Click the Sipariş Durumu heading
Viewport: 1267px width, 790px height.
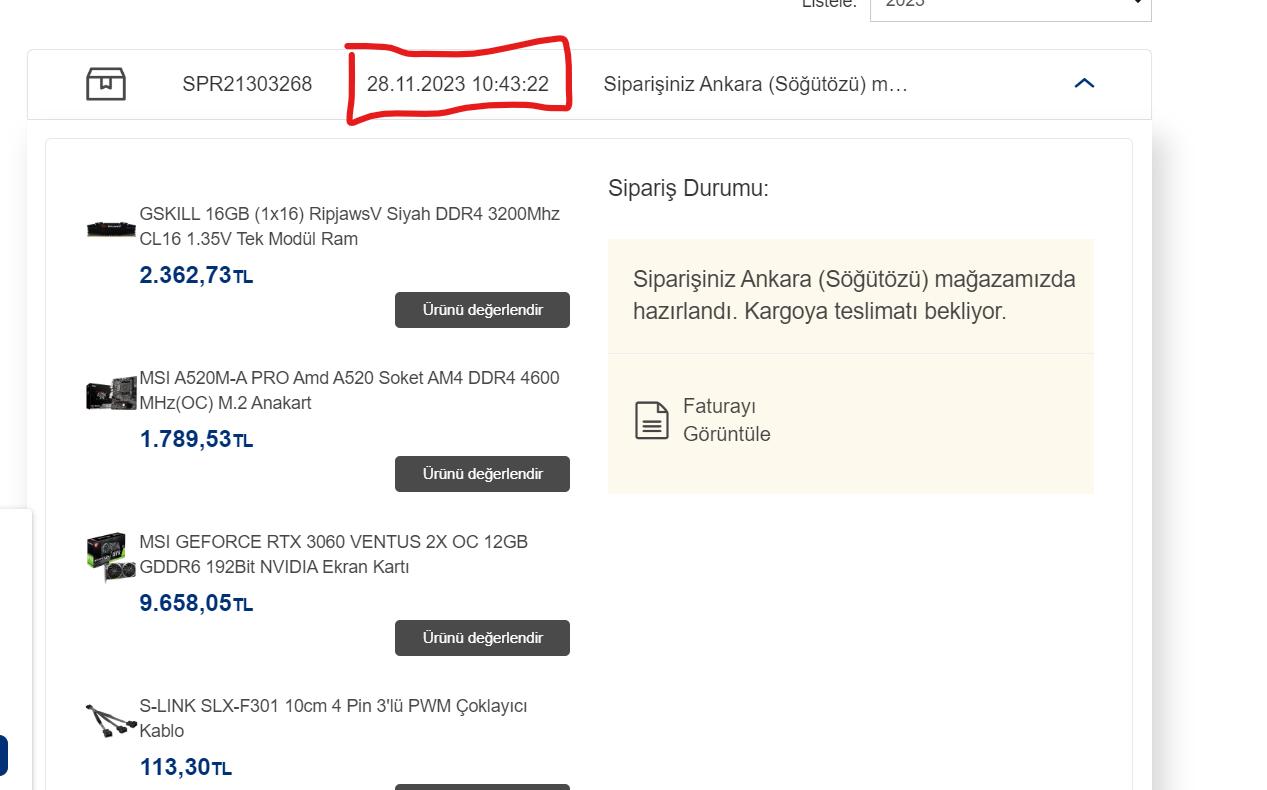pos(688,188)
